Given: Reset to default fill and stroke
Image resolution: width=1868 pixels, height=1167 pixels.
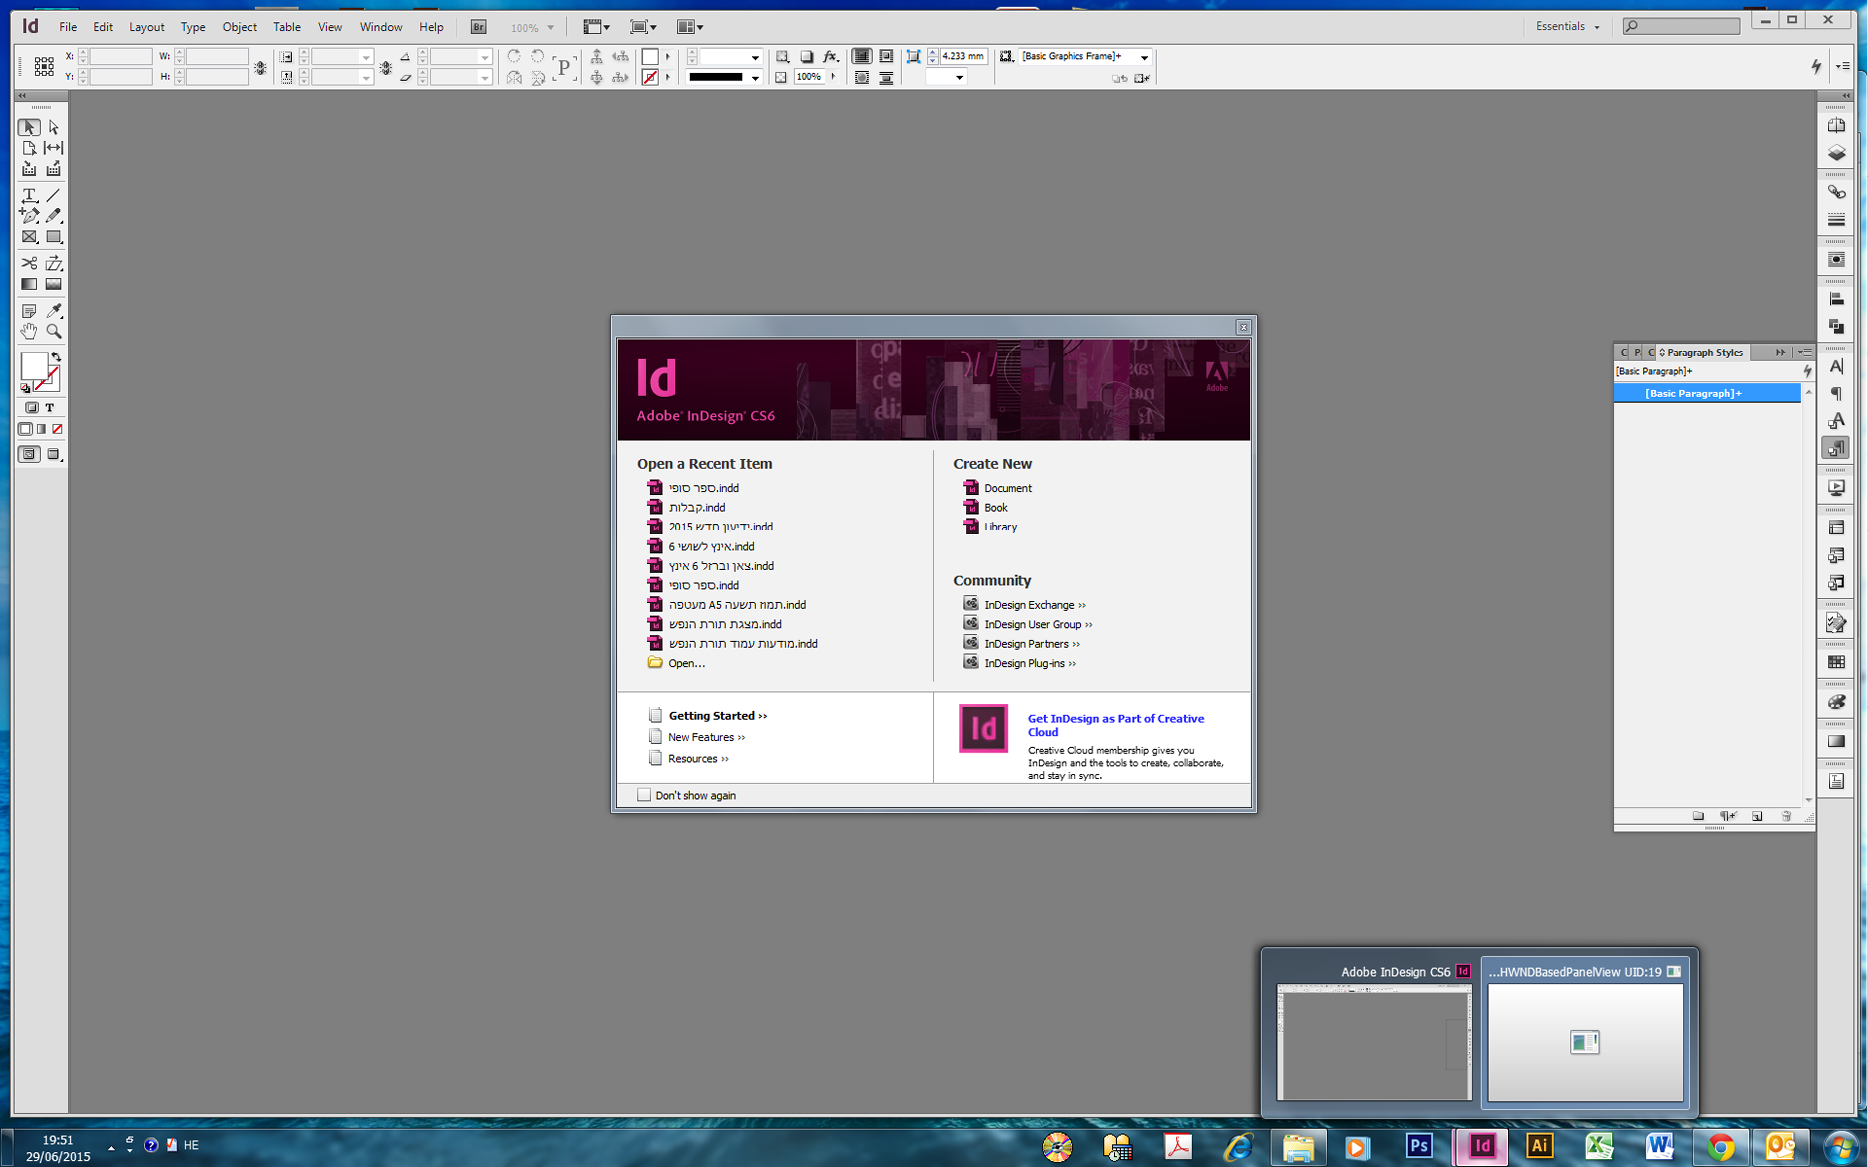Looking at the screenshot, I should coord(25,388).
